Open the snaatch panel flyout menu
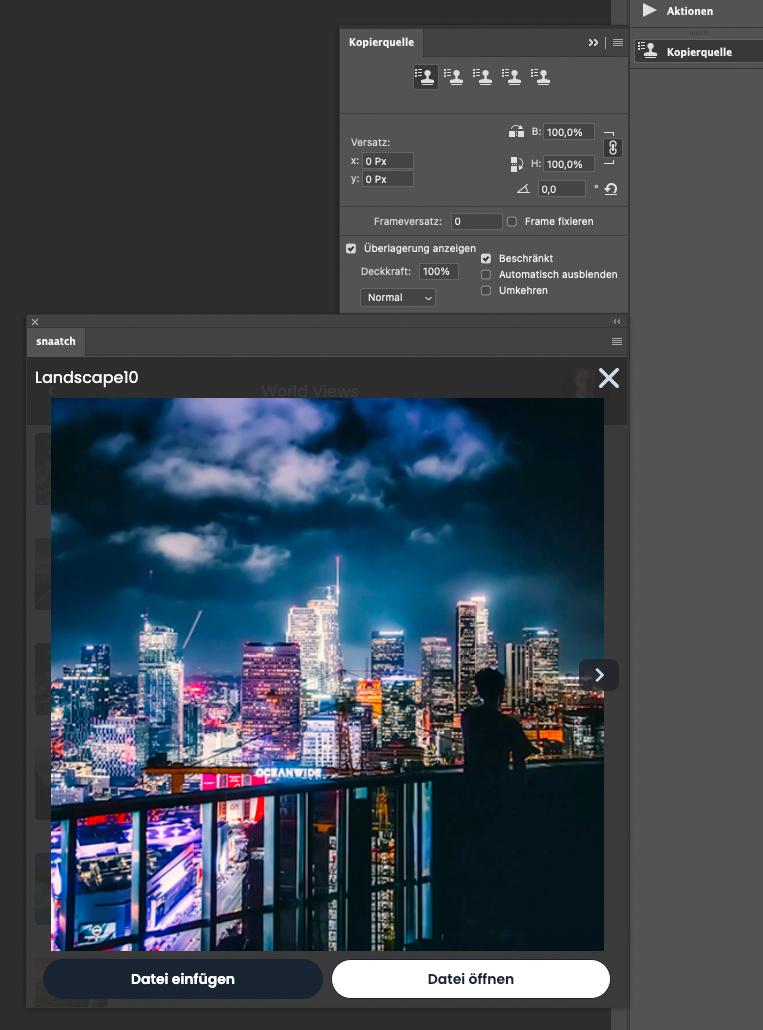 [x=617, y=341]
